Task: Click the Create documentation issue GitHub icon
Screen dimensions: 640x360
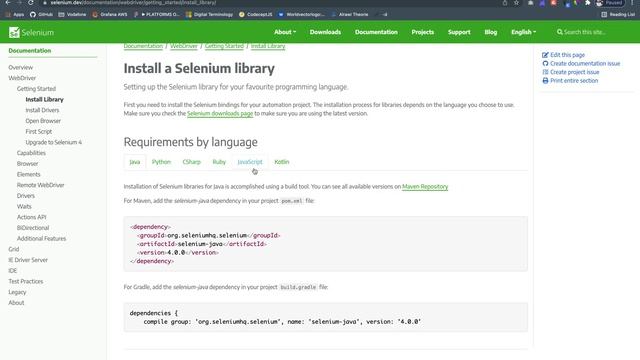Action: (x=545, y=63)
